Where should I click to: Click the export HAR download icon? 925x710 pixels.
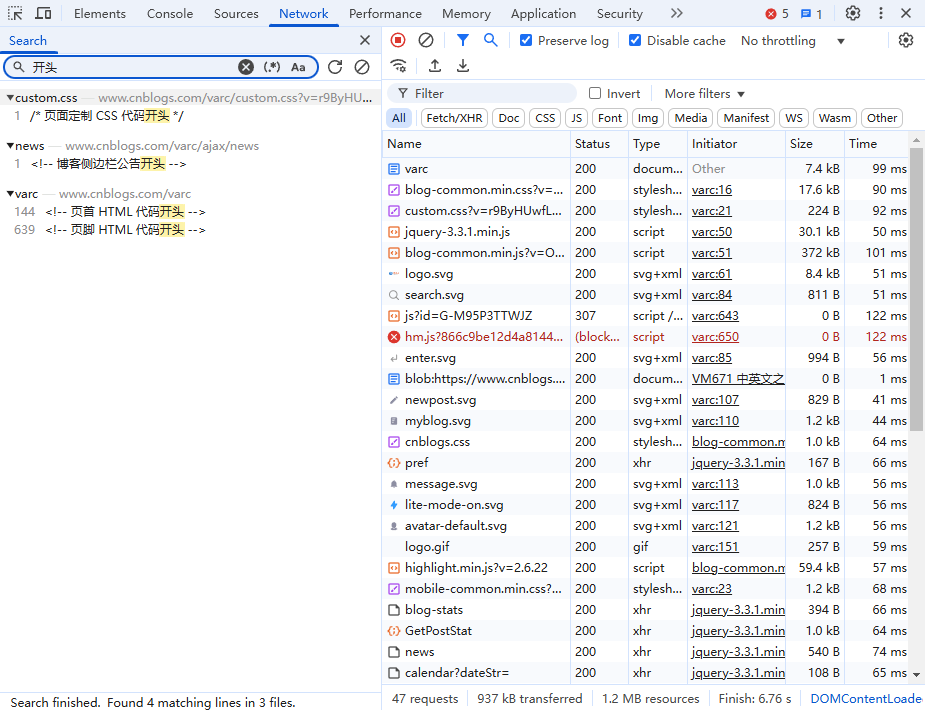[463, 65]
